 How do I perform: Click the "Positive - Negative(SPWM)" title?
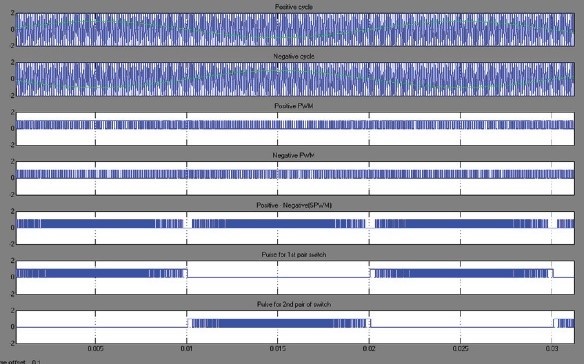[x=293, y=205]
